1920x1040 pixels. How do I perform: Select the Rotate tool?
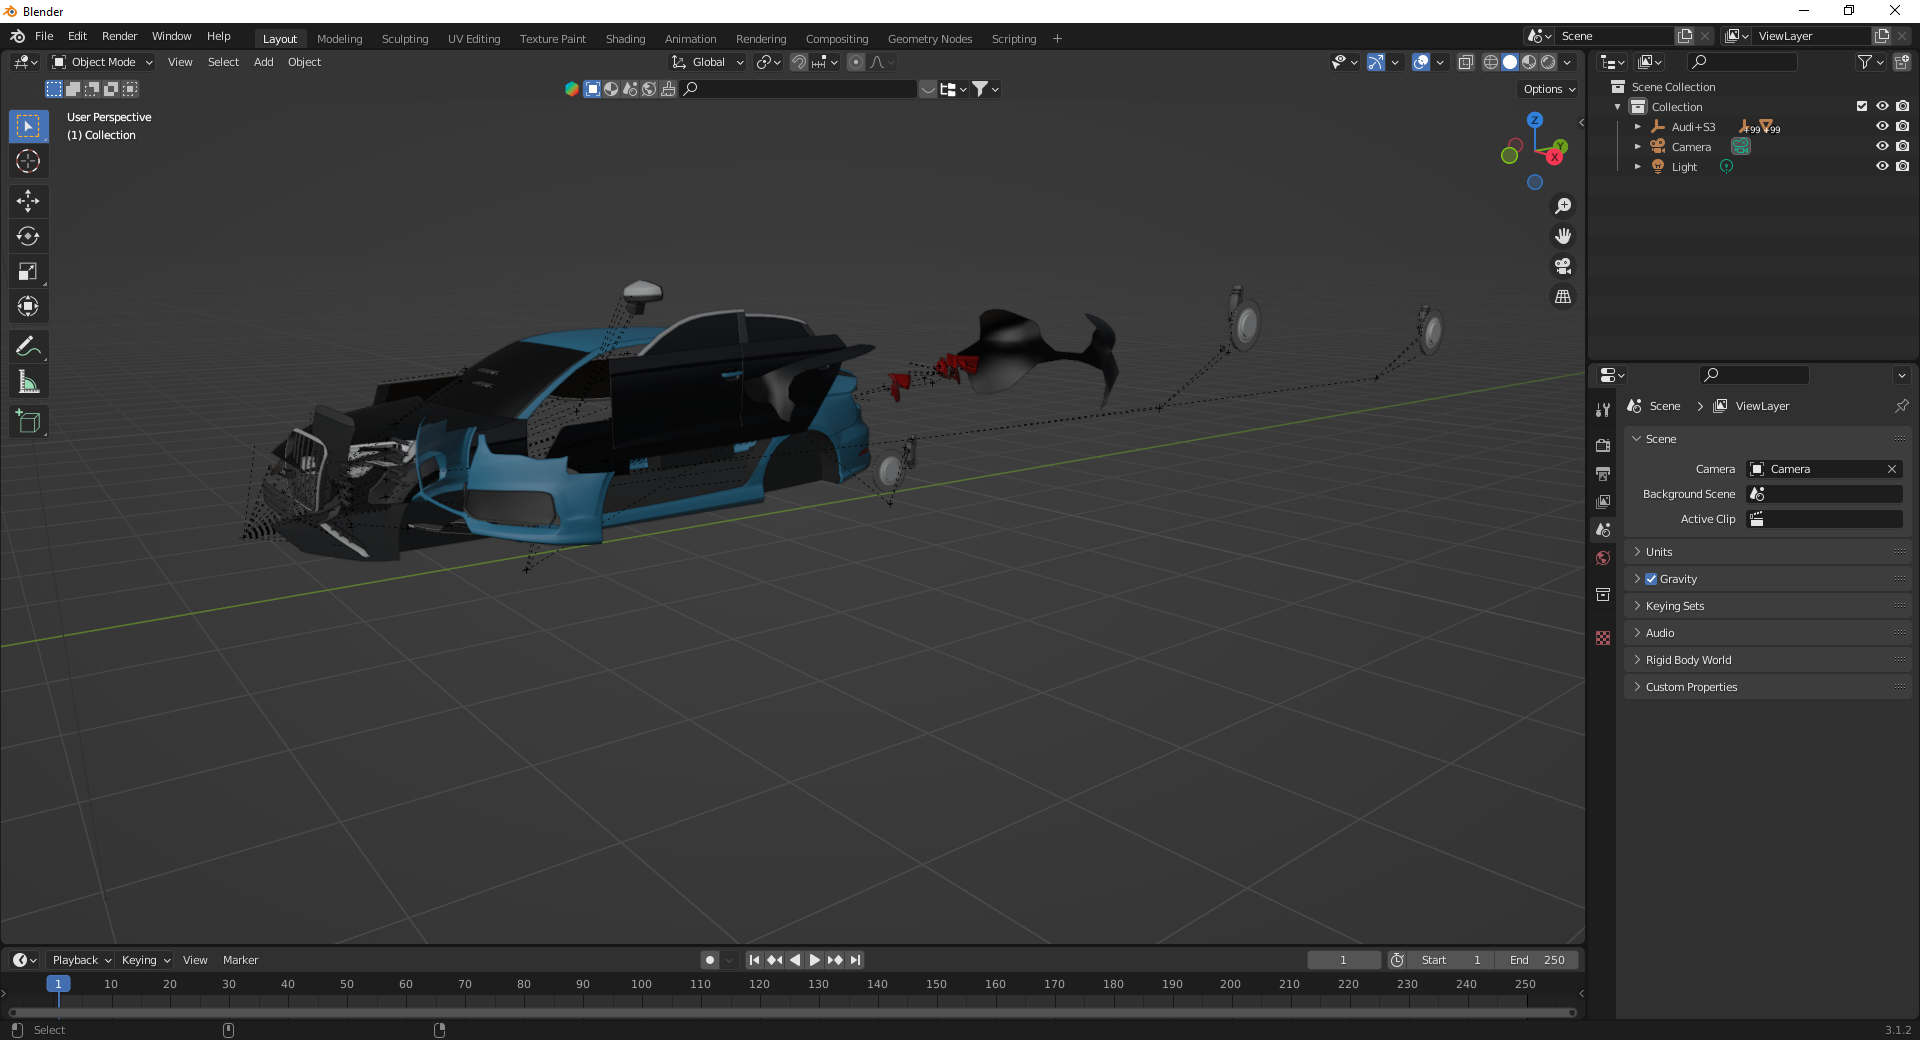pyautogui.click(x=28, y=236)
